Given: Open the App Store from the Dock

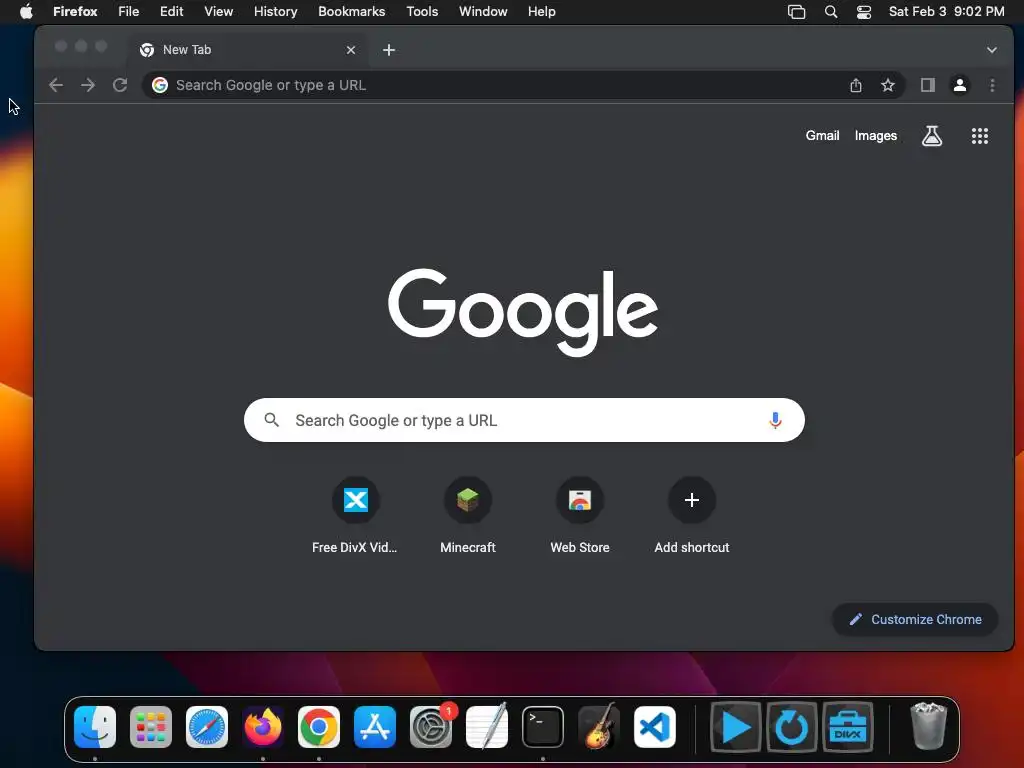Looking at the screenshot, I should pos(375,727).
